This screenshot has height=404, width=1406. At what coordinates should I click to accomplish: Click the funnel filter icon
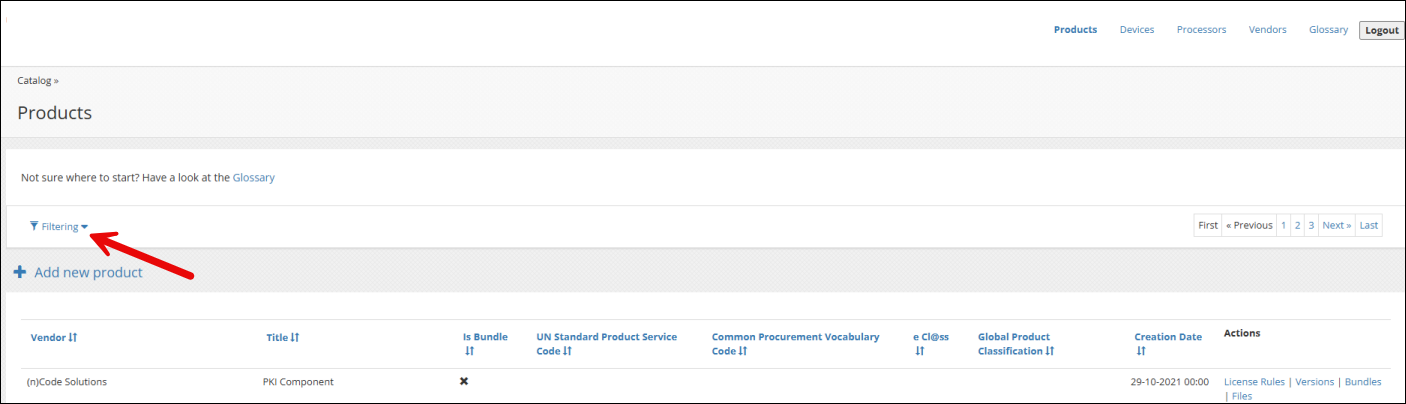[x=34, y=226]
